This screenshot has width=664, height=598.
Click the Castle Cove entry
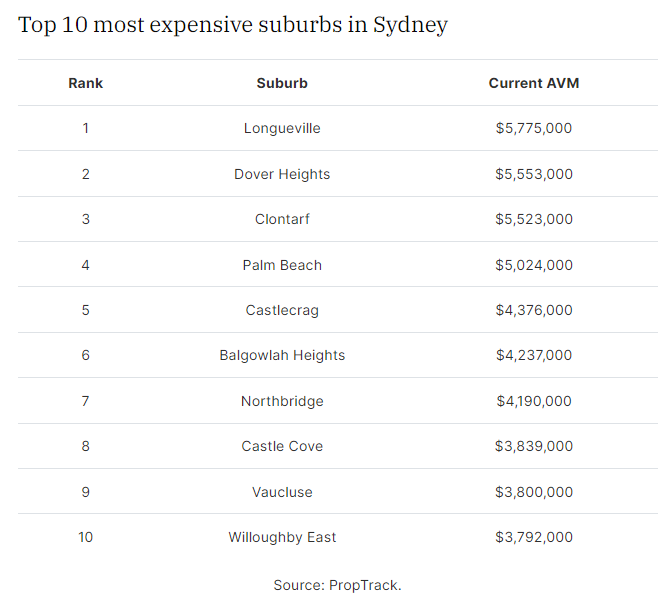(x=282, y=446)
